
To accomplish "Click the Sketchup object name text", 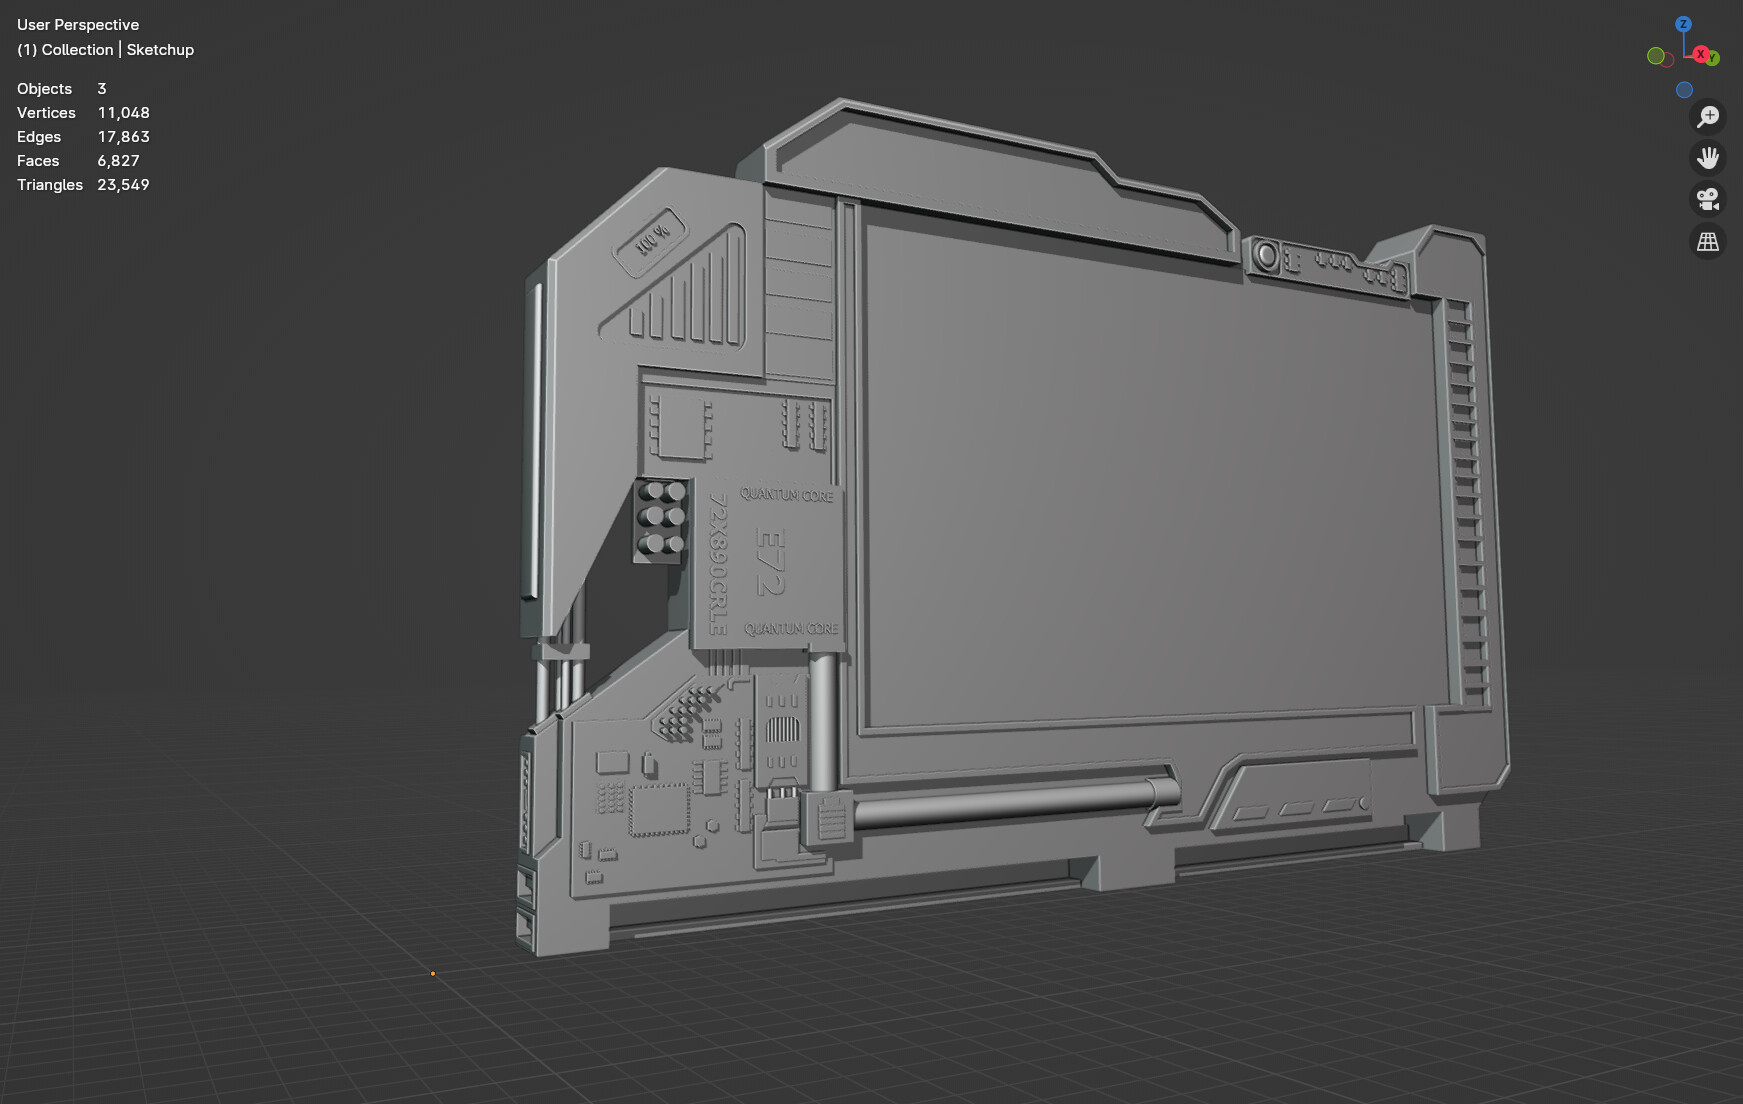I will pyautogui.click(x=160, y=49).
